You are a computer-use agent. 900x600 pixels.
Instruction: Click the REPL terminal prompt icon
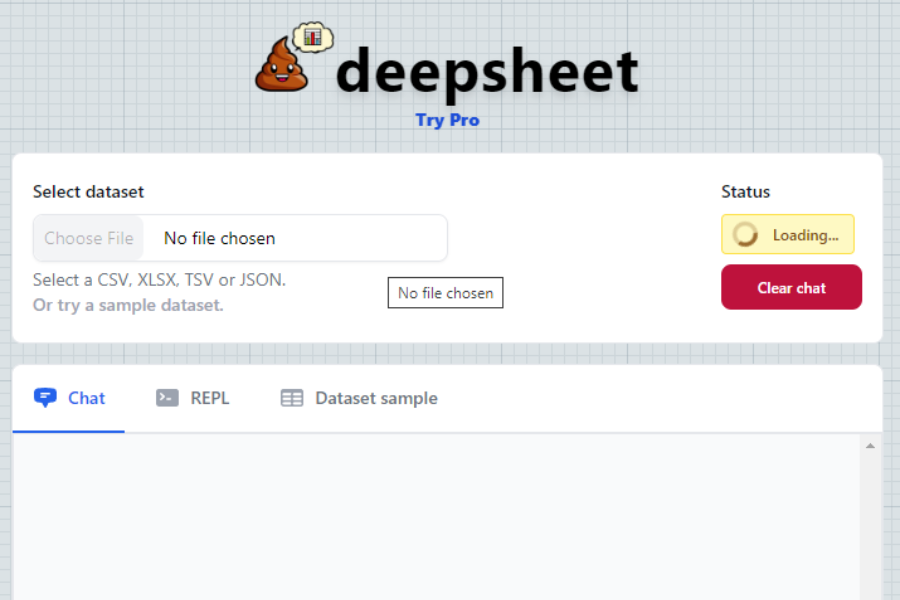click(x=166, y=397)
